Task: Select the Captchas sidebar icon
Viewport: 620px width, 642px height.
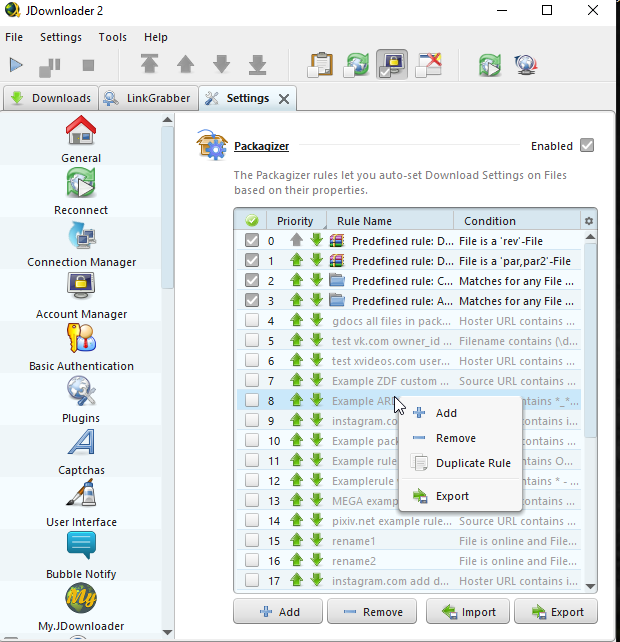Action: (x=81, y=444)
